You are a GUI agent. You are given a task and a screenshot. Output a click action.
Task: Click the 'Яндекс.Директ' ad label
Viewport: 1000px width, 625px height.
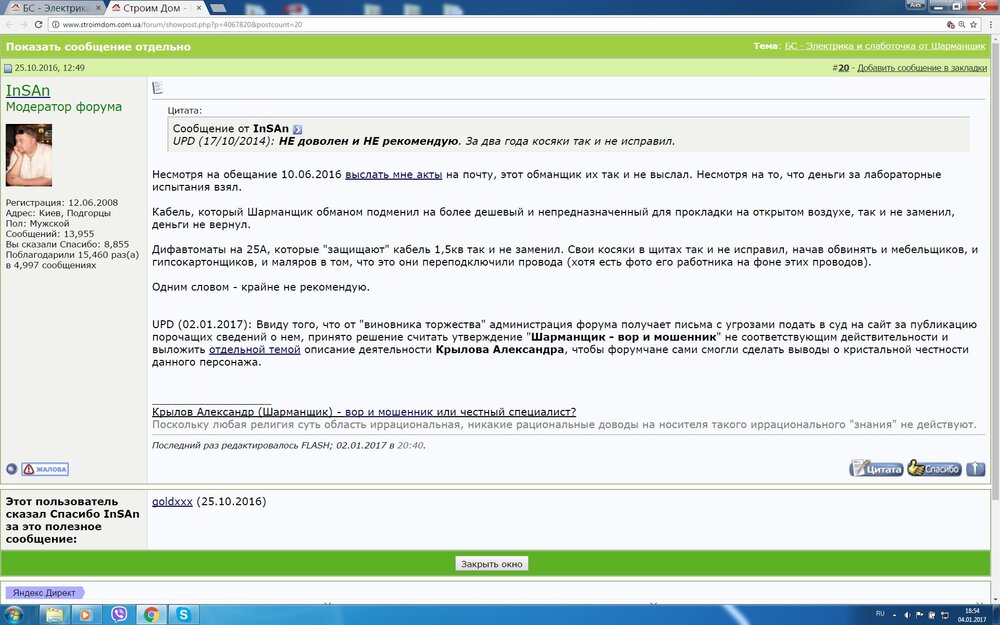pos(44,592)
